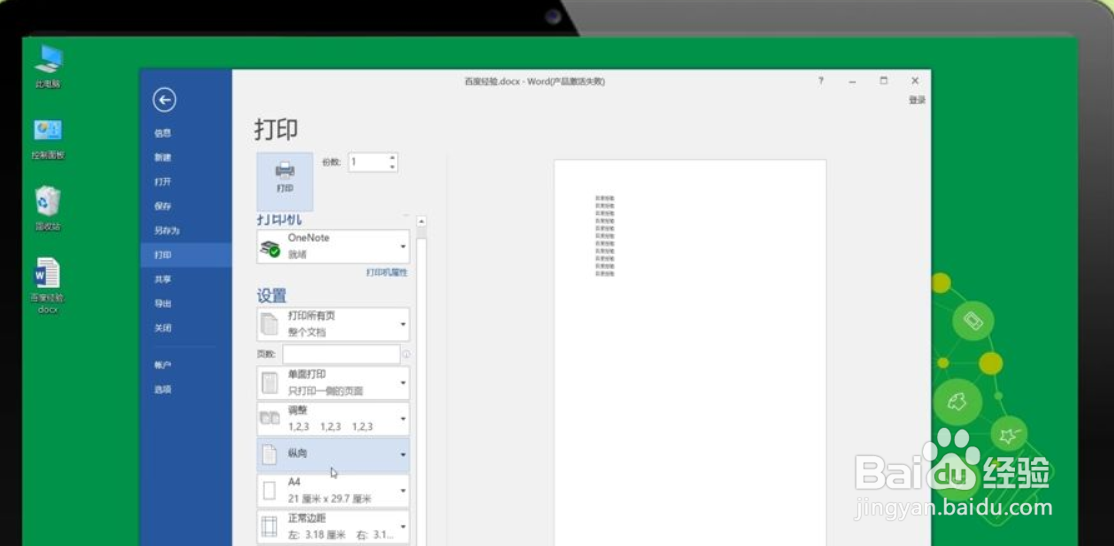Select Options in the backstage menu
The image size is (1114, 546).
[163, 390]
